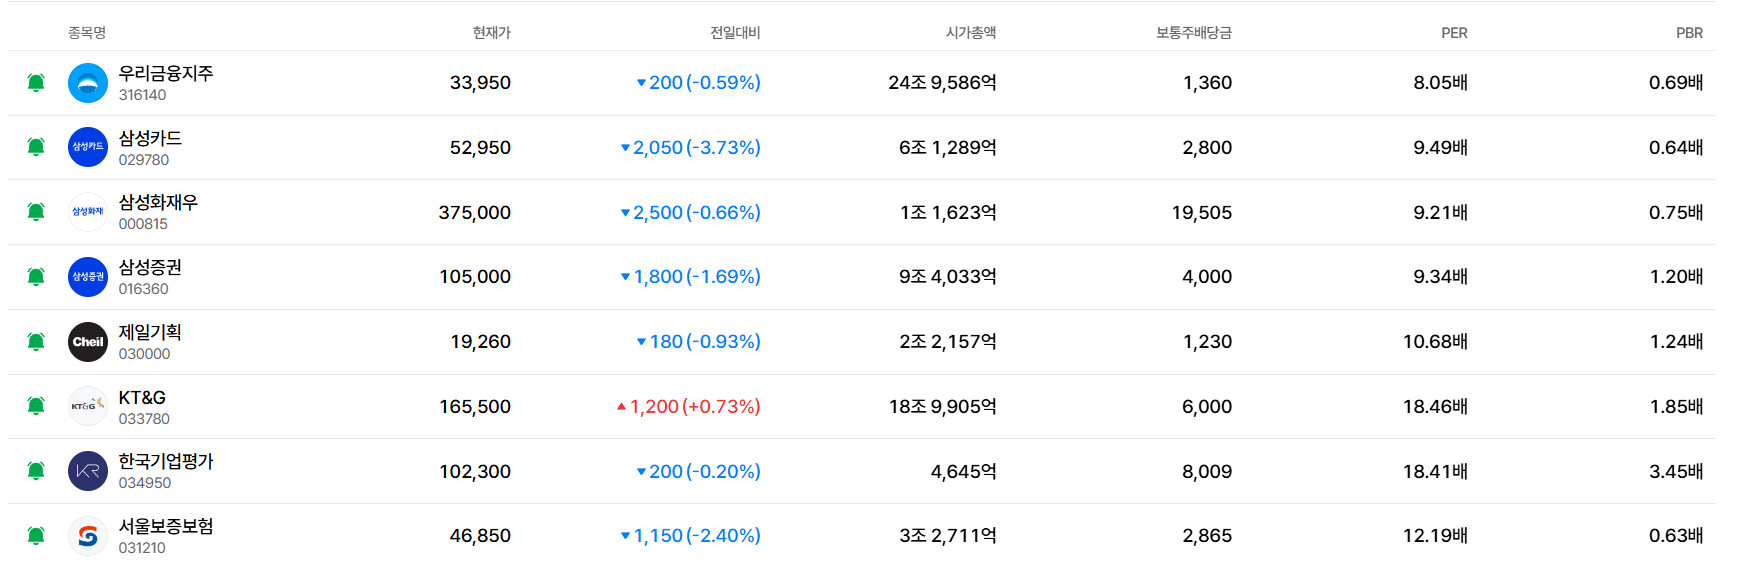Click current price 165,500
This screenshot has height=564, width=1762.
[475, 407]
